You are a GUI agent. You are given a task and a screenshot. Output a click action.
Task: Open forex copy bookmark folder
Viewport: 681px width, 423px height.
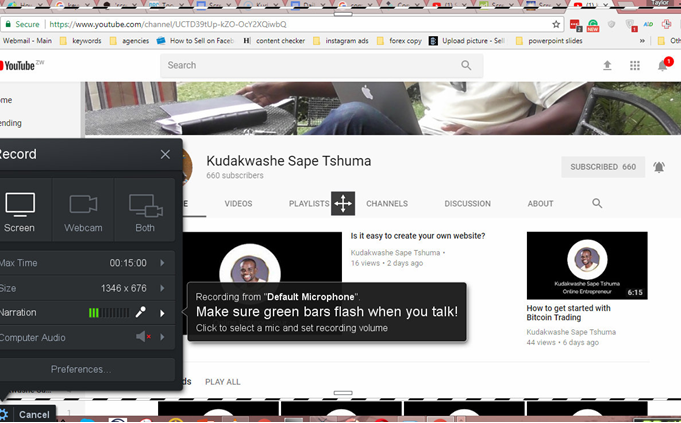tap(399, 41)
